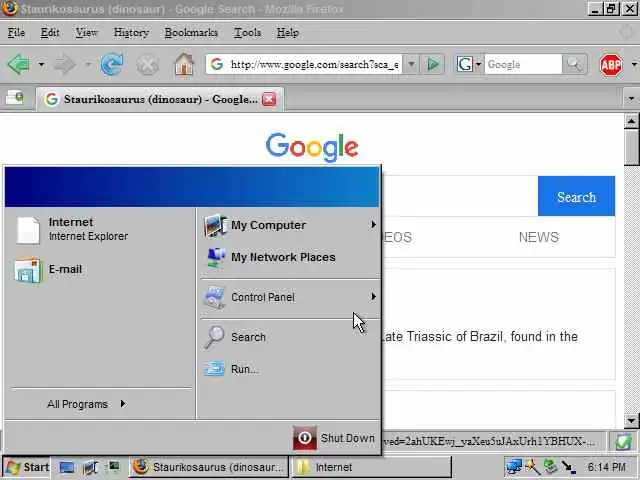Open the Help menu
The image size is (640, 480).
[x=288, y=33]
